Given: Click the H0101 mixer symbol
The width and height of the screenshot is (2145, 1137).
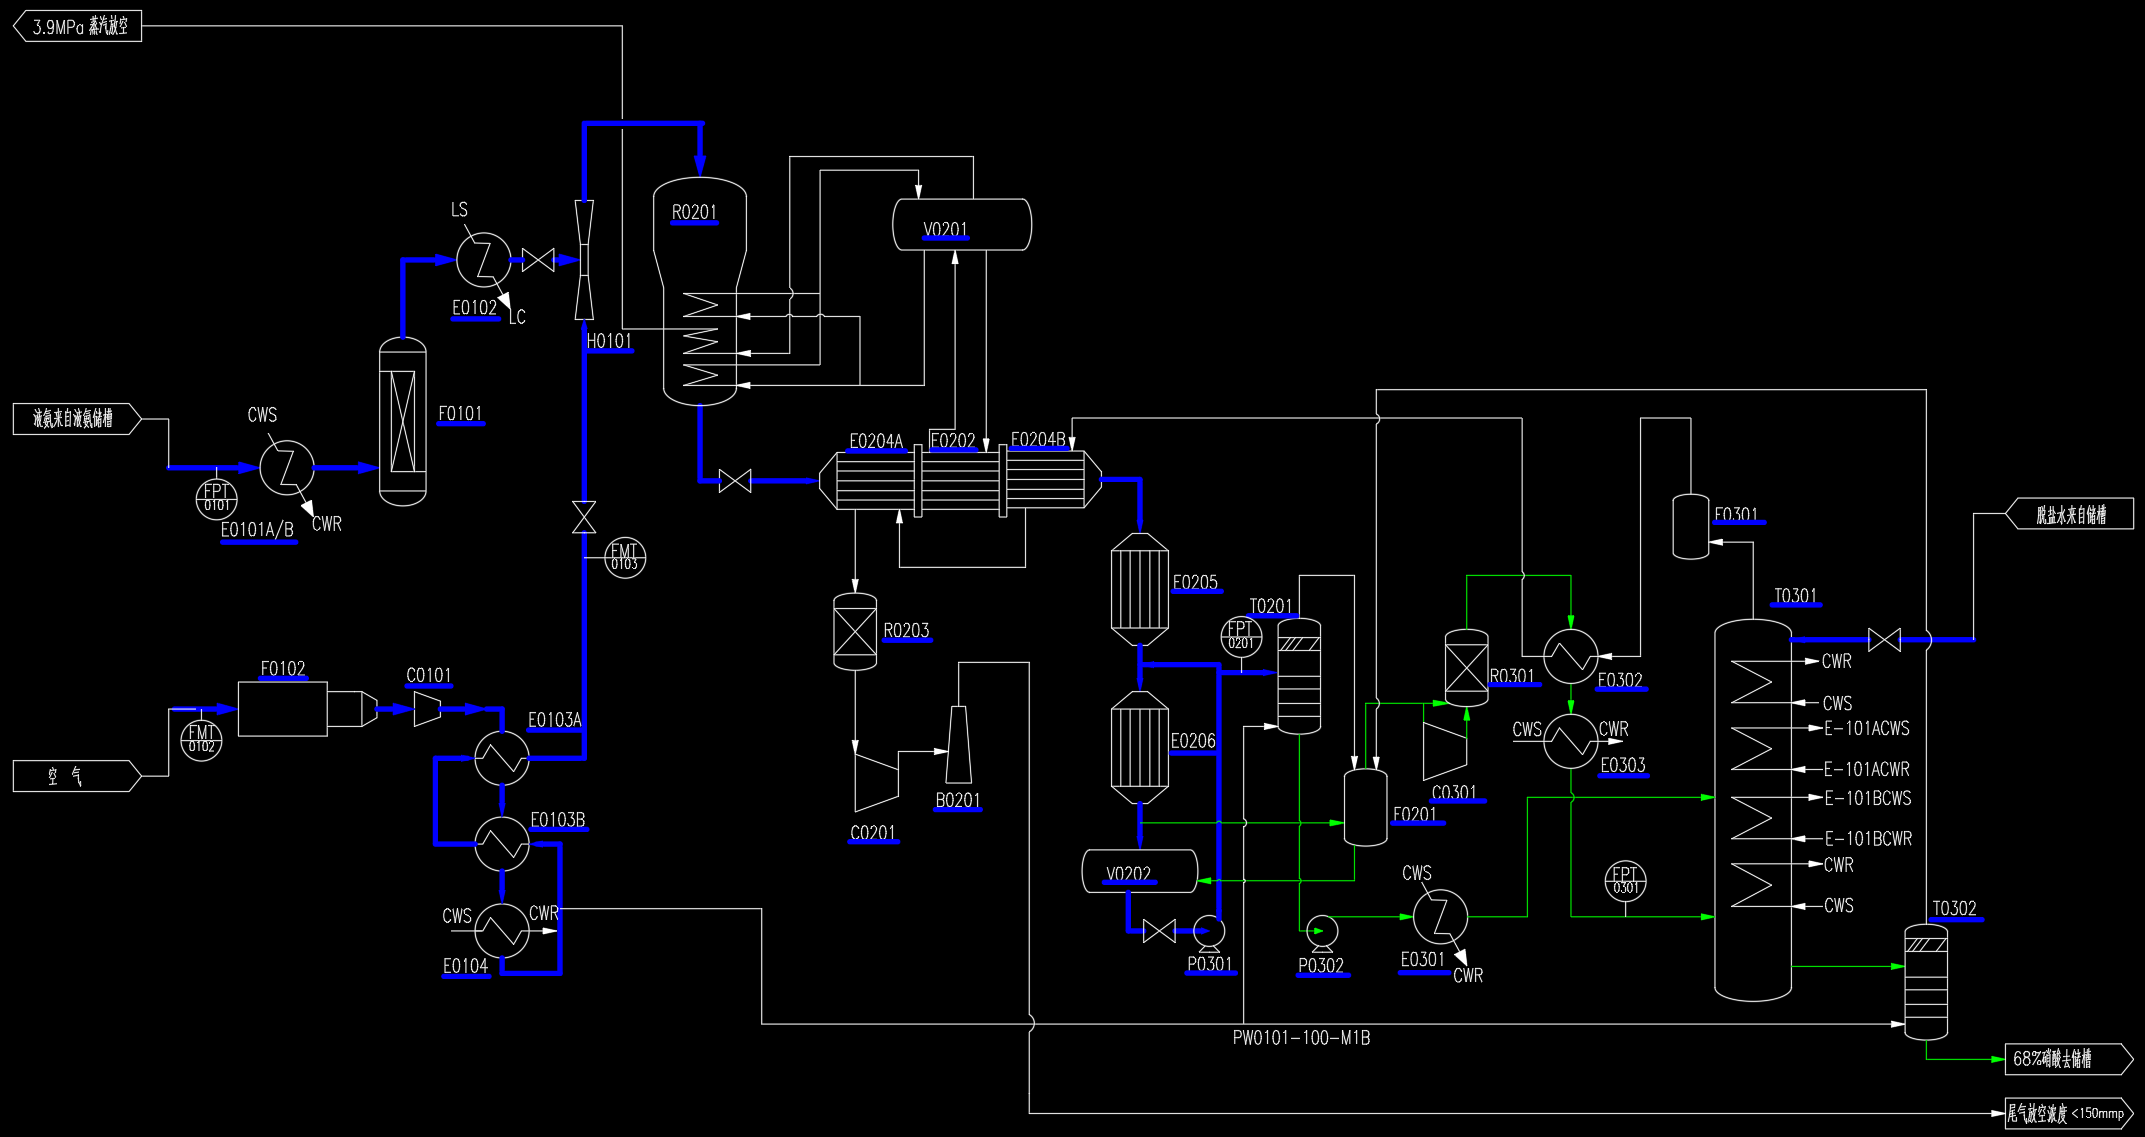Looking at the screenshot, I should [x=584, y=260].
